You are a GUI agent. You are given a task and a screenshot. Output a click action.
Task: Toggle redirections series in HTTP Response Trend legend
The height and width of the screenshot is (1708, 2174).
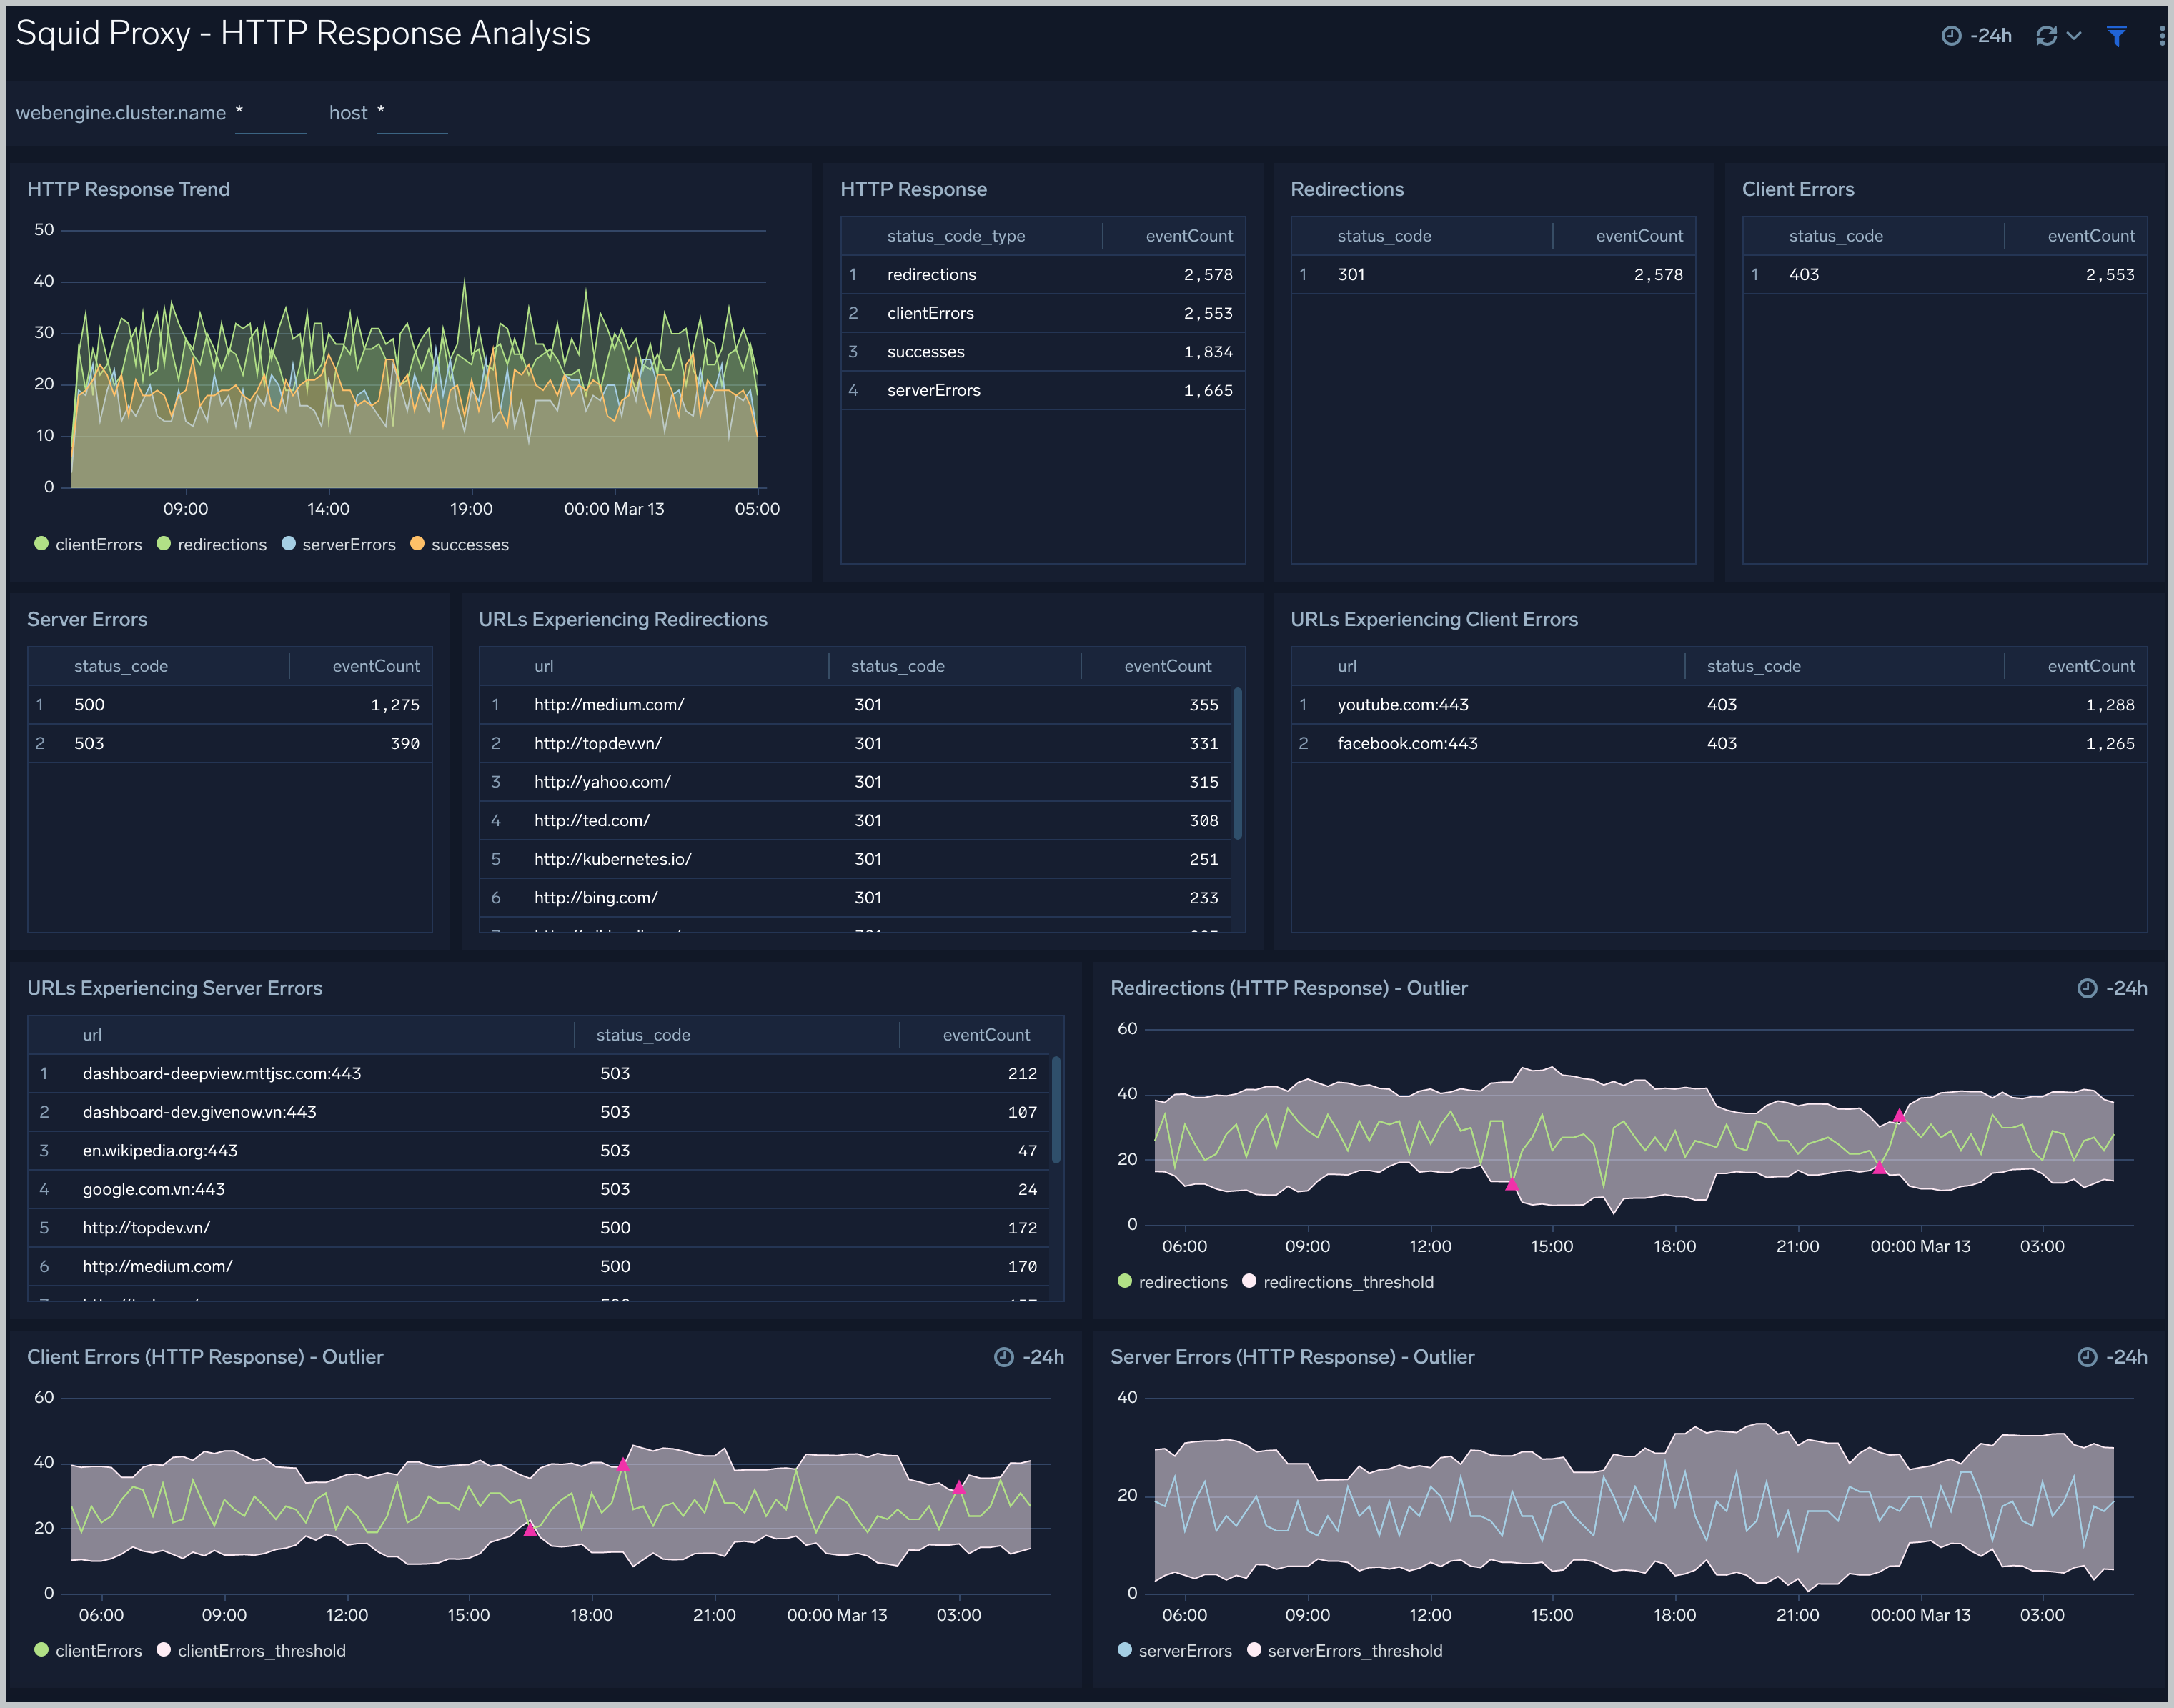coord(212,545)
